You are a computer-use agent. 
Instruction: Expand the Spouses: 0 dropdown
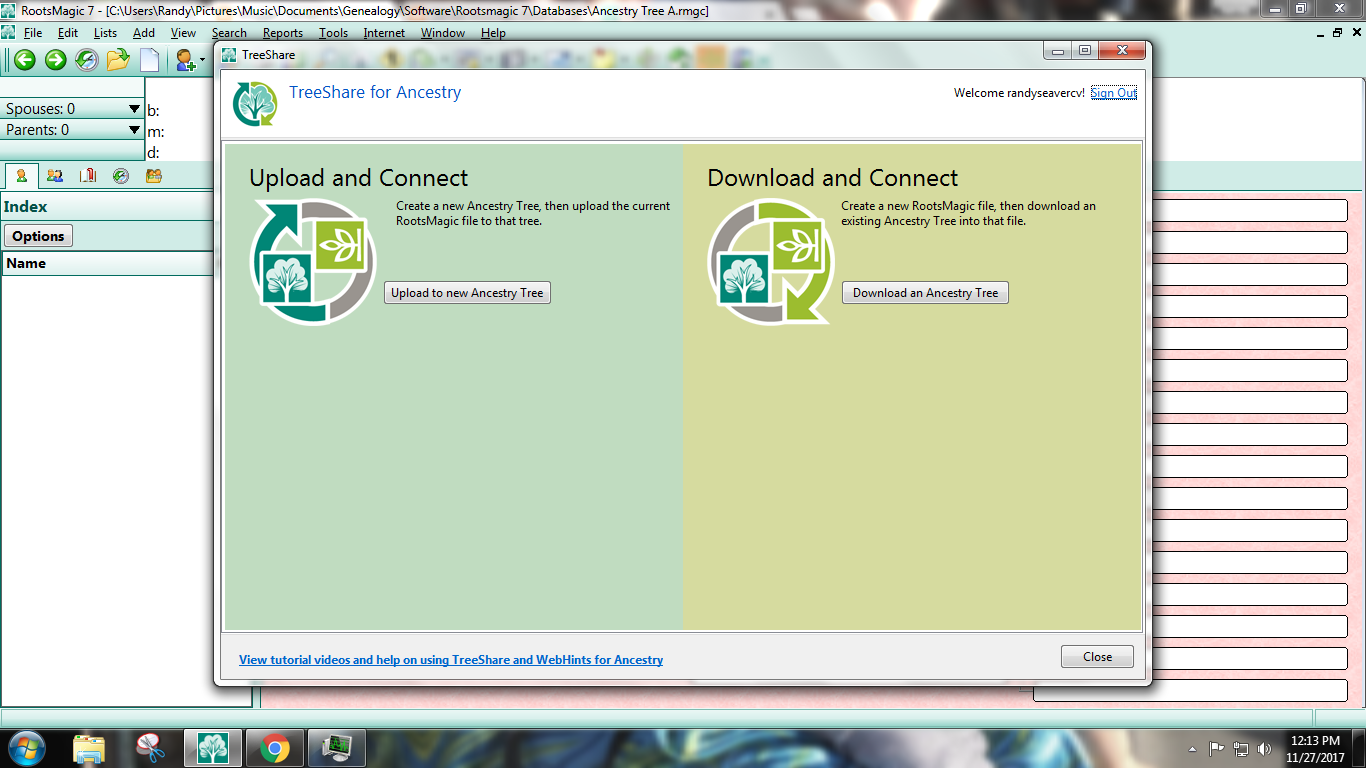coord(134,109)
